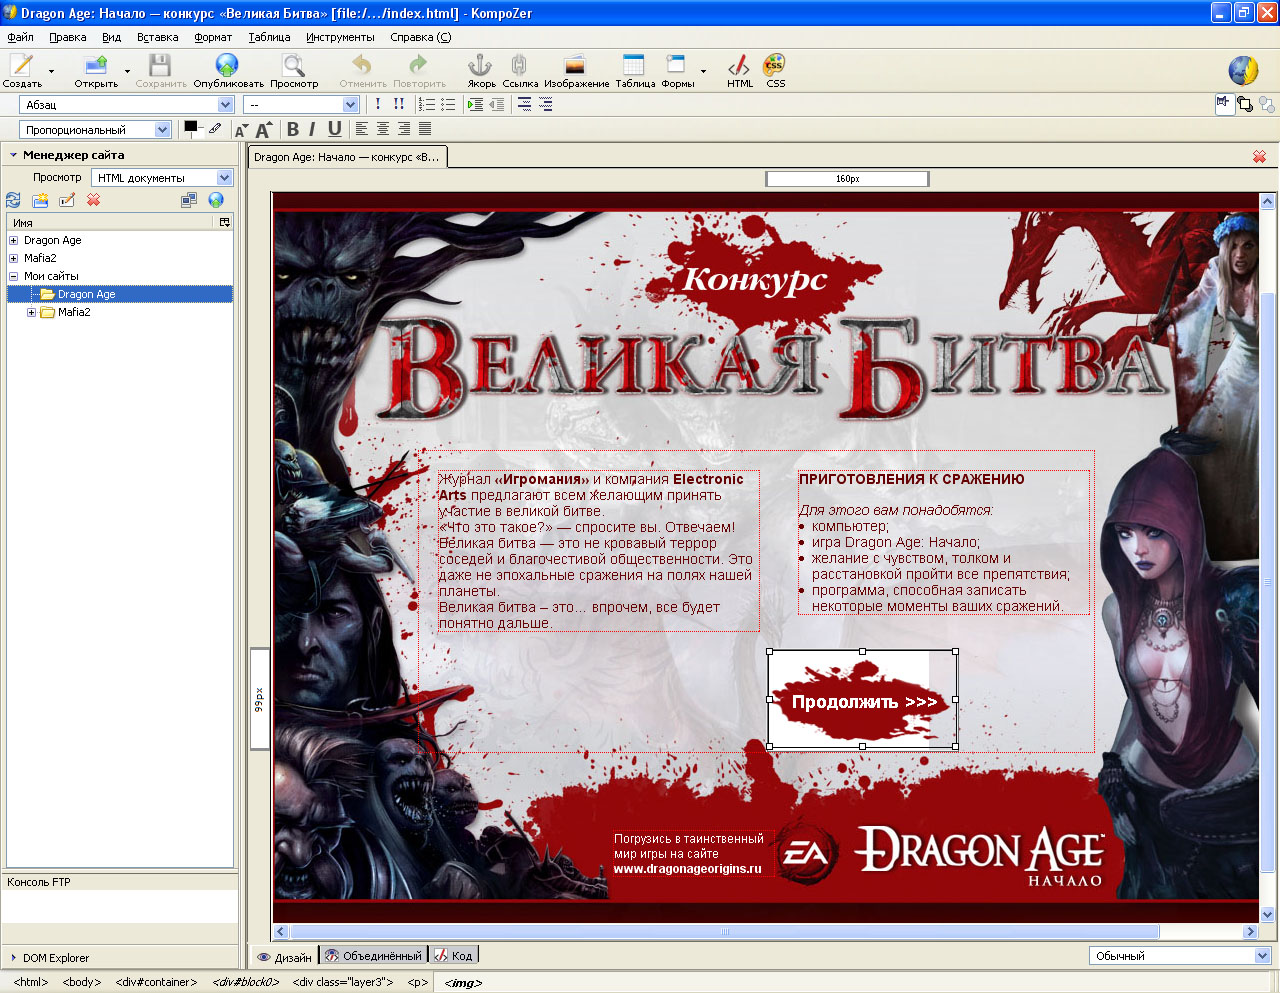Toggle the pinned layer position button
Image resolution: width=1280 pixels, height=993 pixels.
tap(1224, 104)
